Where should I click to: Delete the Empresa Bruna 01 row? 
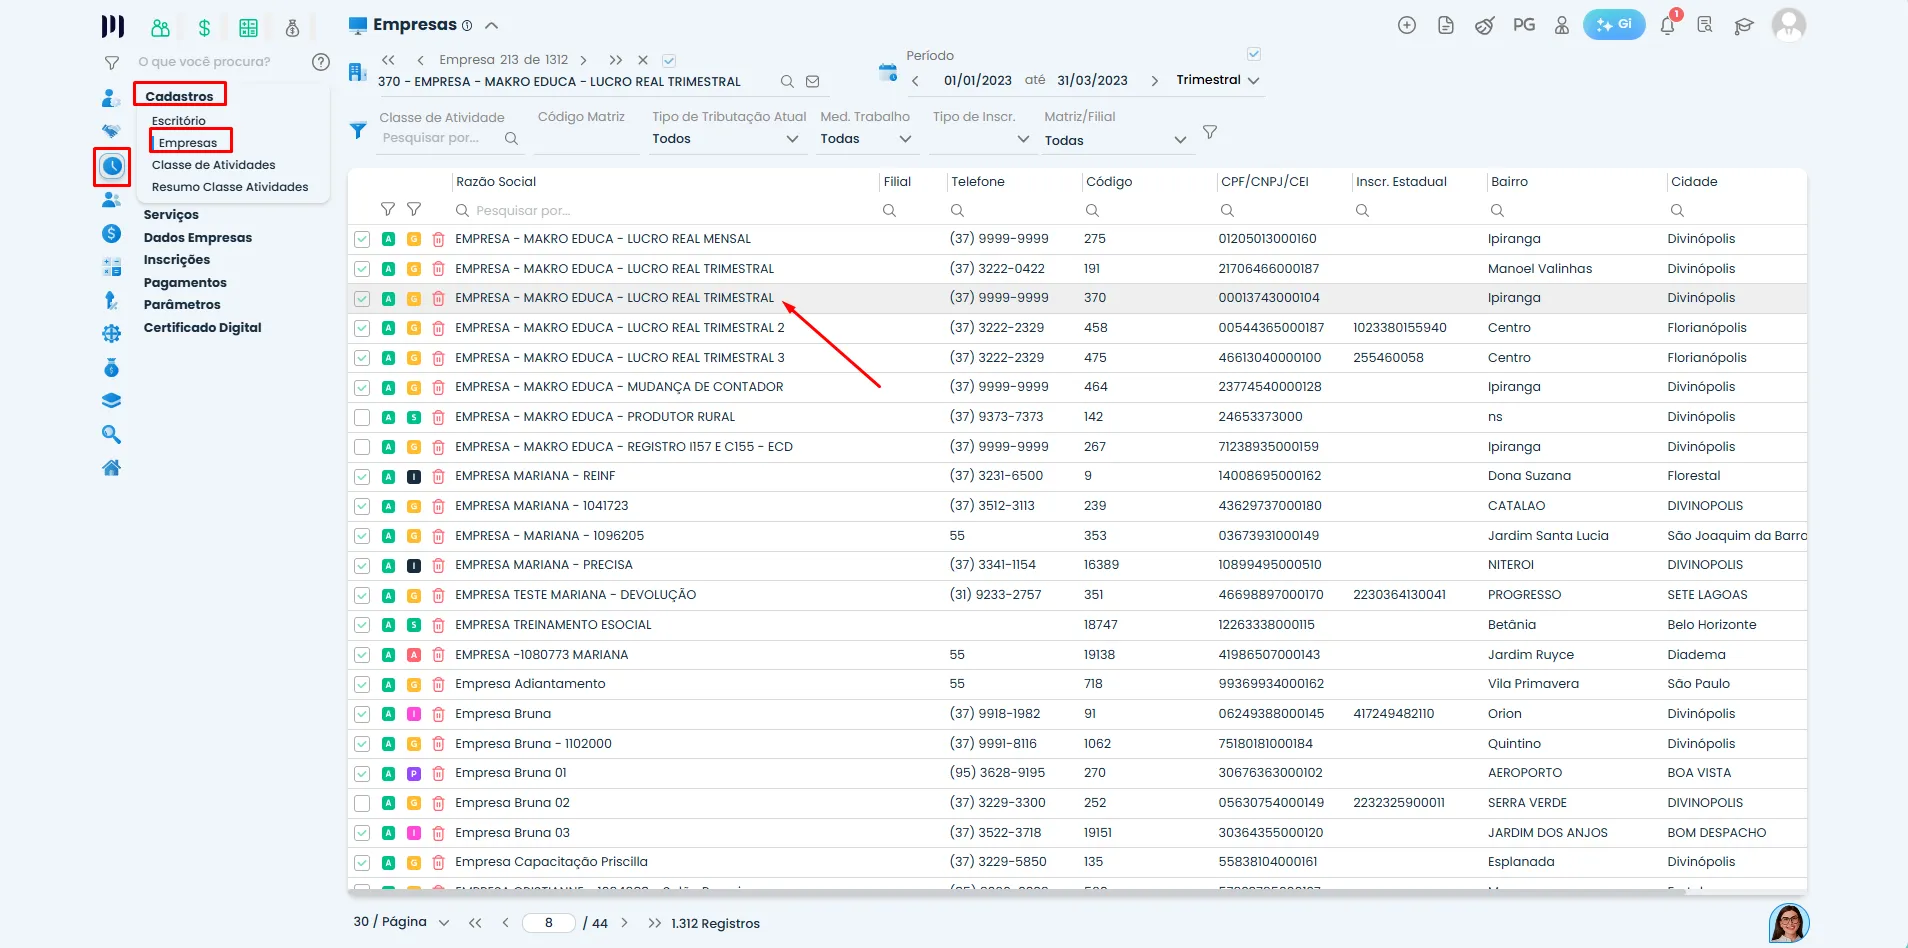click(x=438, y=773)
